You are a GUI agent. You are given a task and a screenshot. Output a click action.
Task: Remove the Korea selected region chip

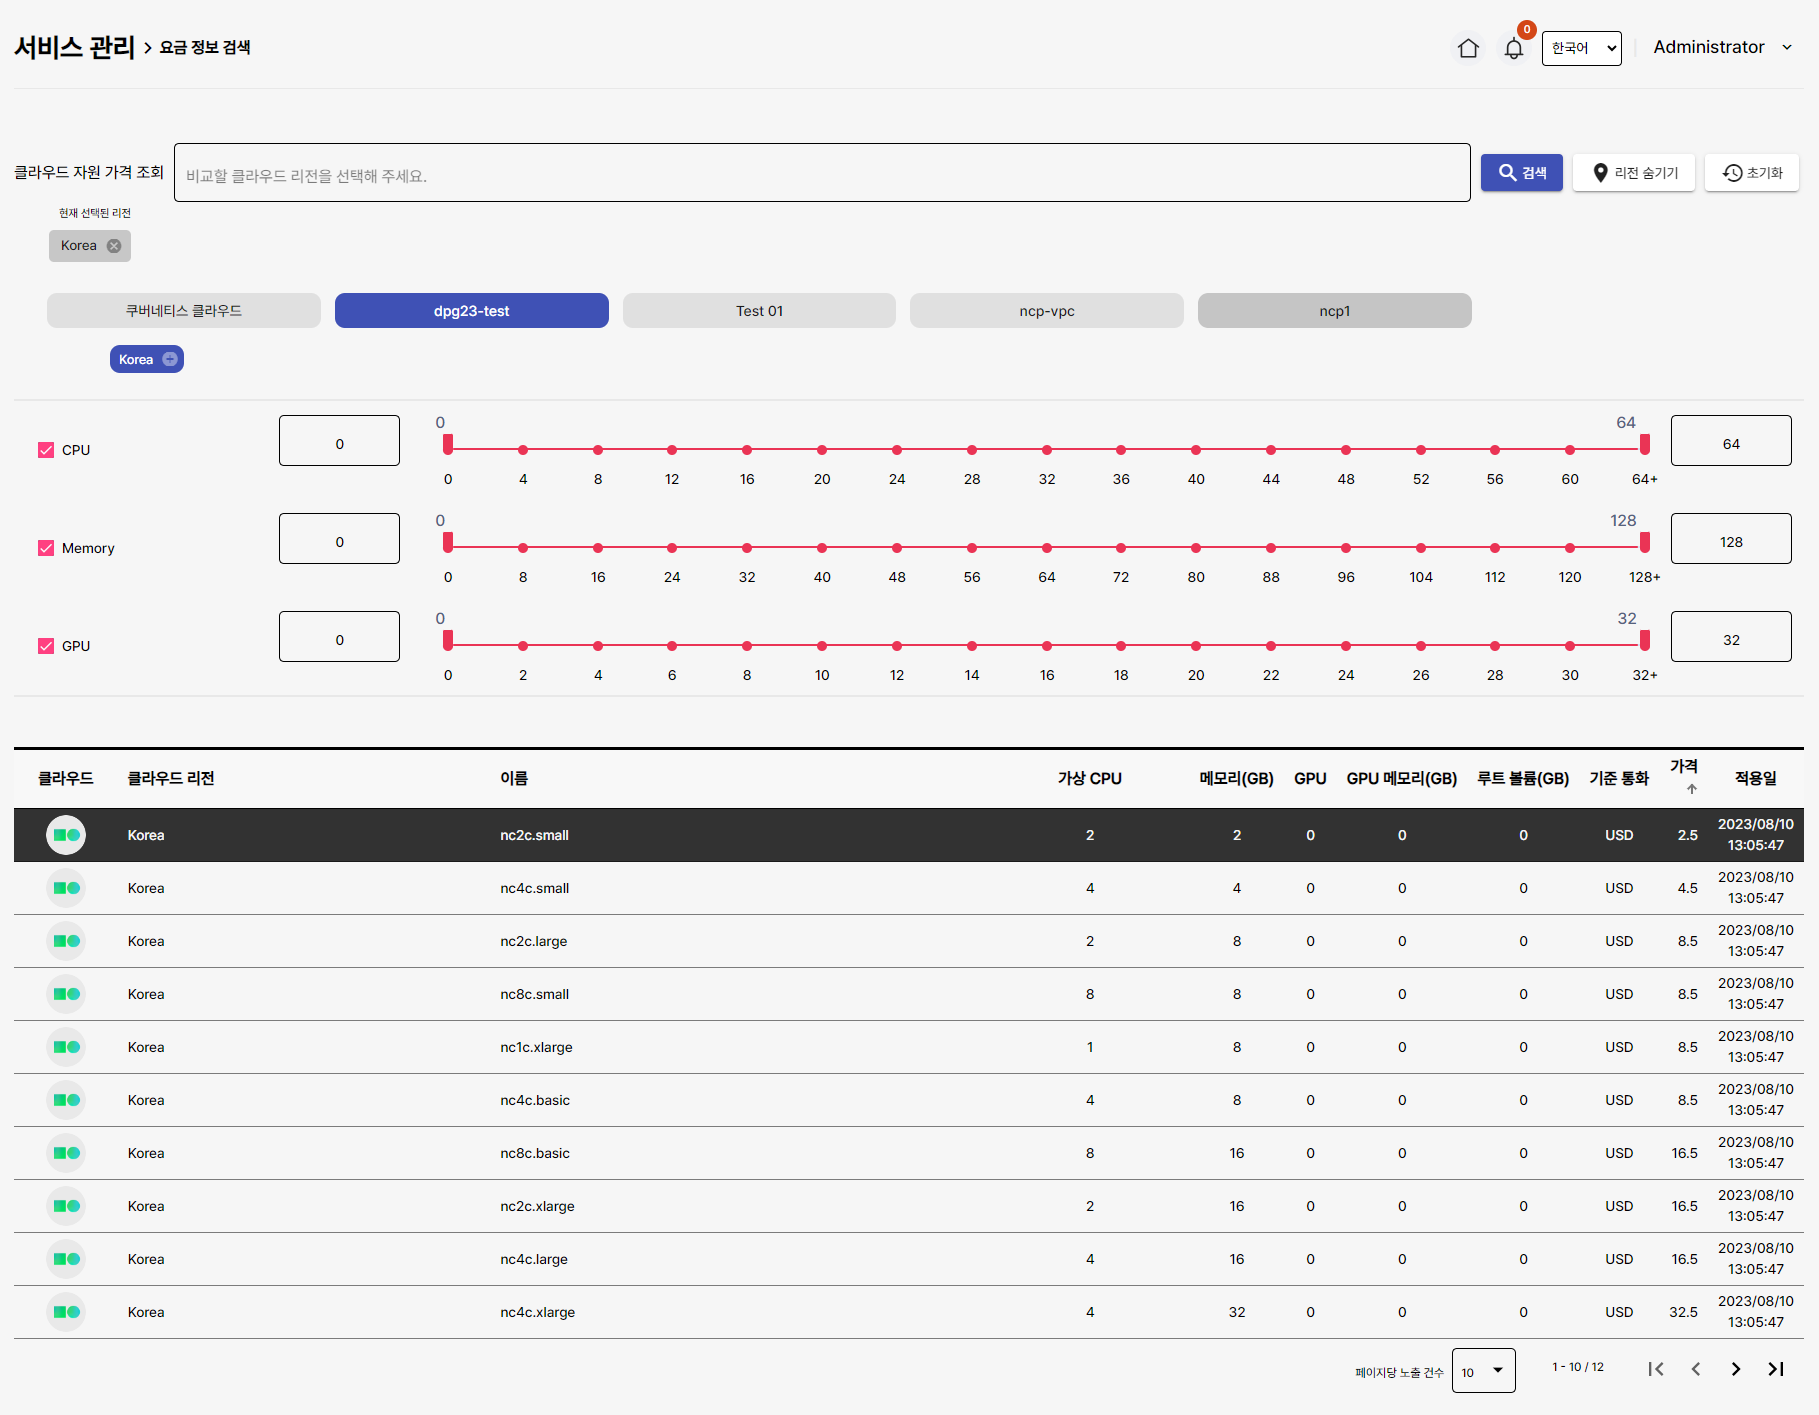114,246
